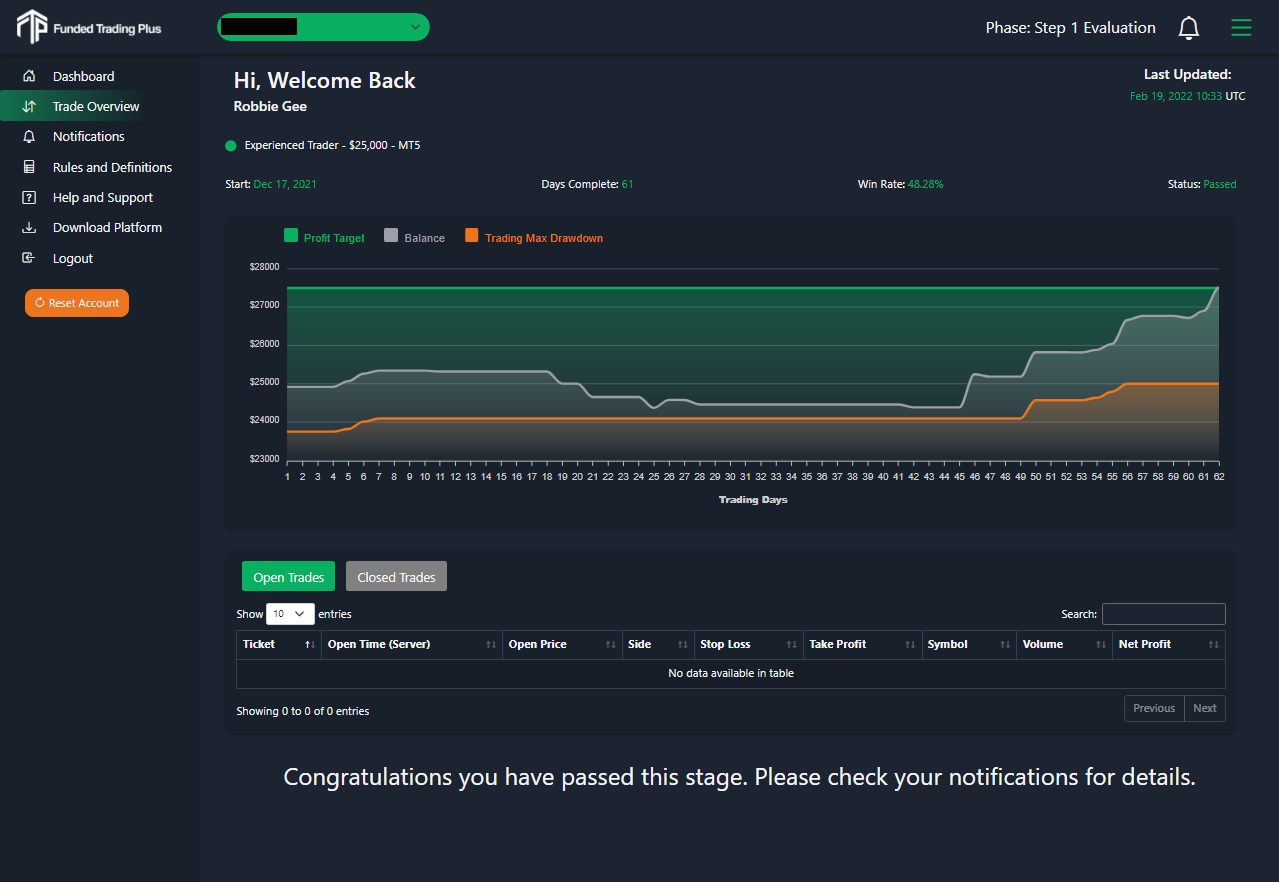Click the Help and Support question icon
Image resolution: width=1279 pixels, height=882 pixels.
29,197
